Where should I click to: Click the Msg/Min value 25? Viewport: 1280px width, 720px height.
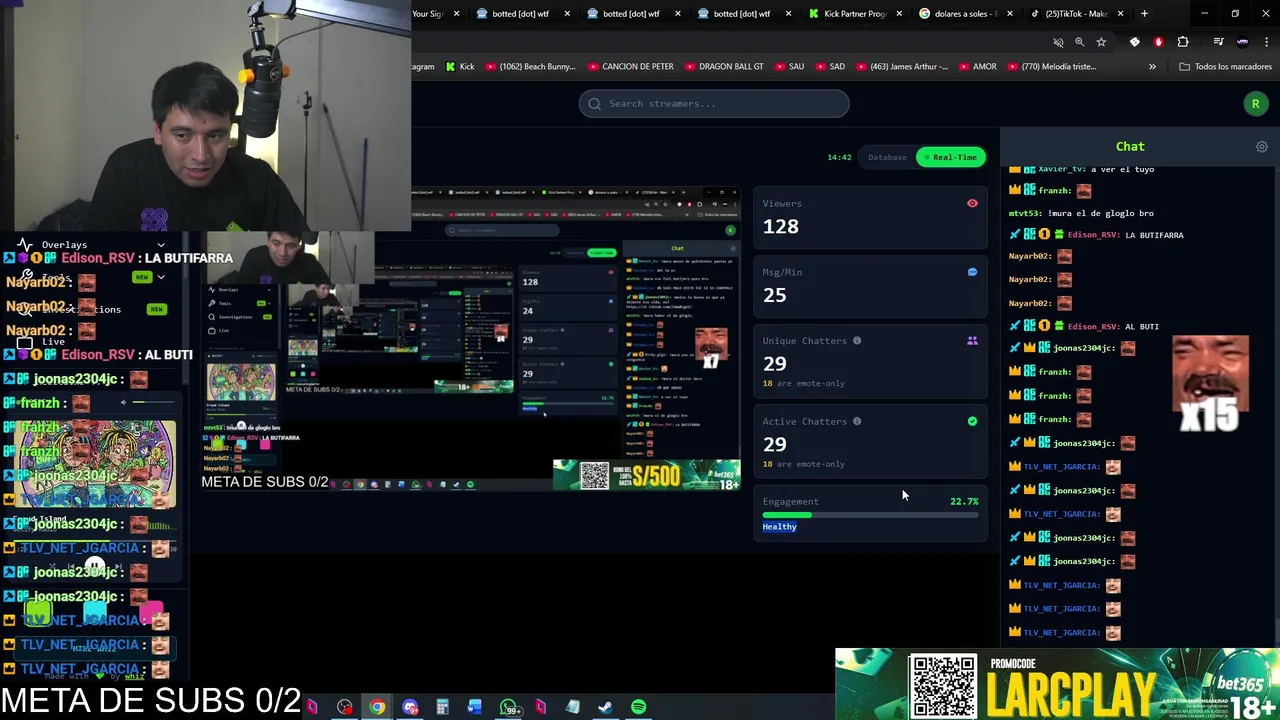[774, 295]
